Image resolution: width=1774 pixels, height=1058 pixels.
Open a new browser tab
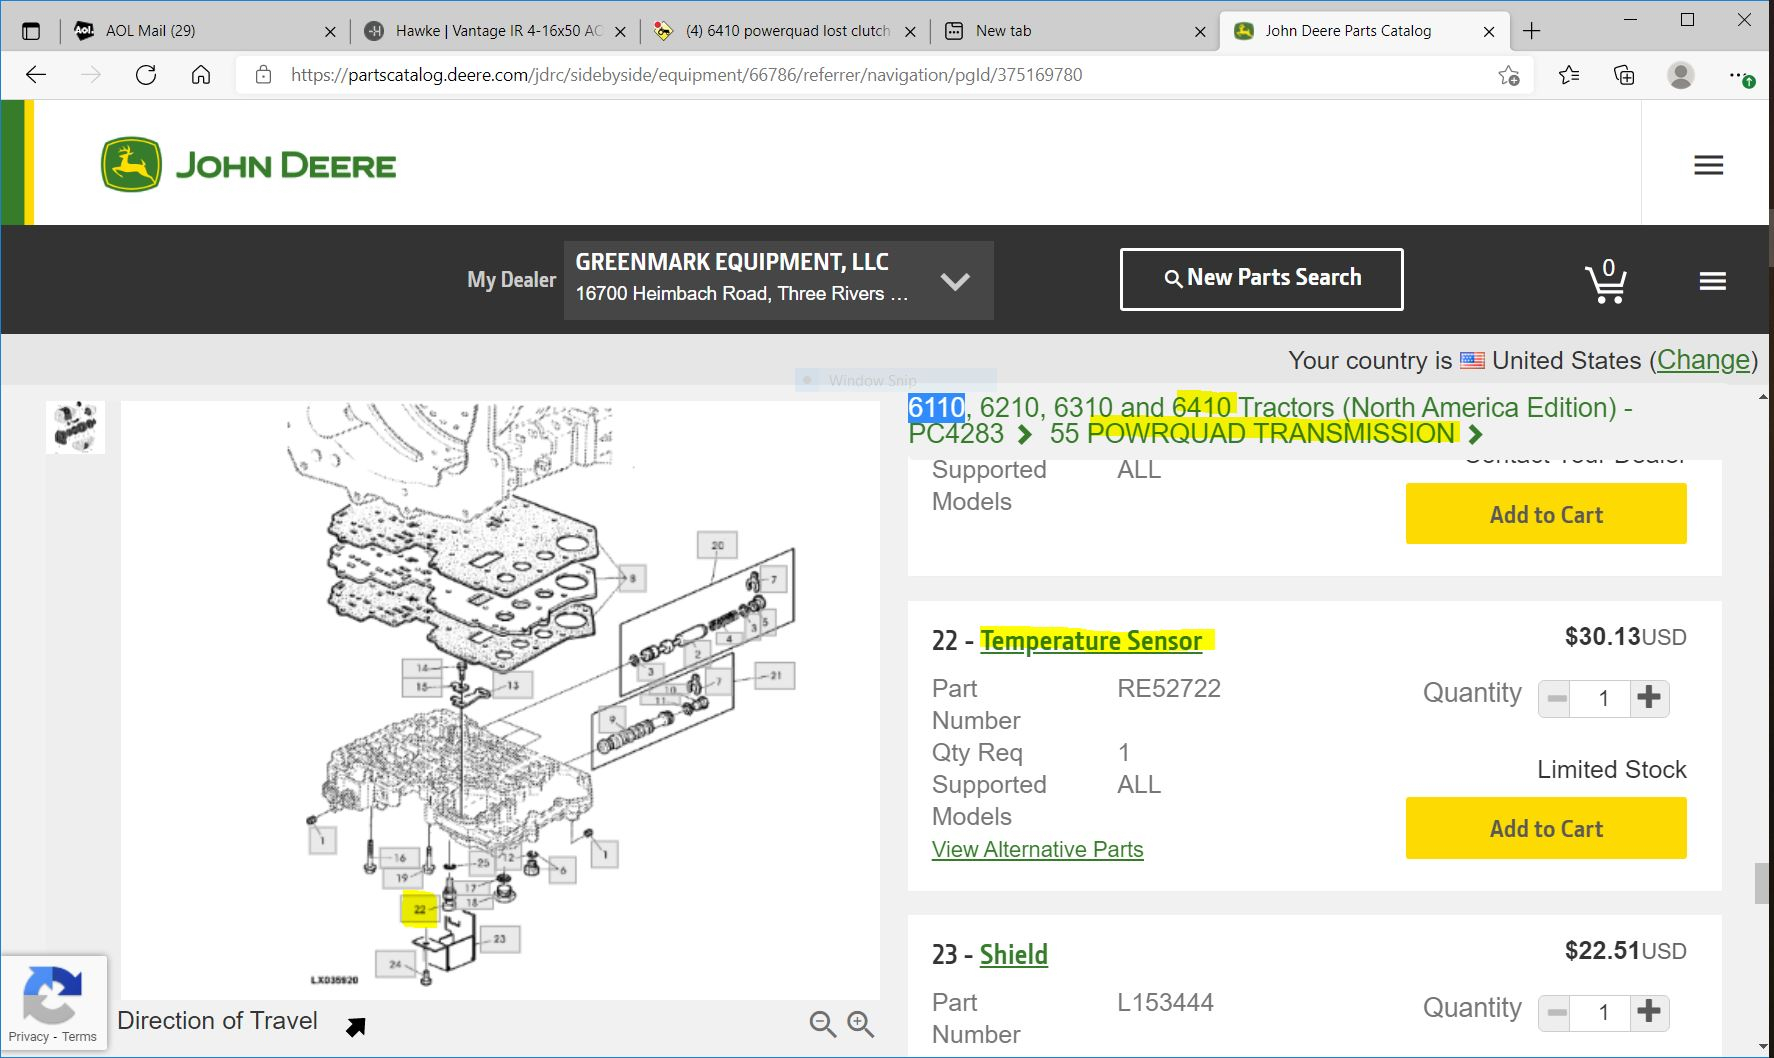(1531, 31)
